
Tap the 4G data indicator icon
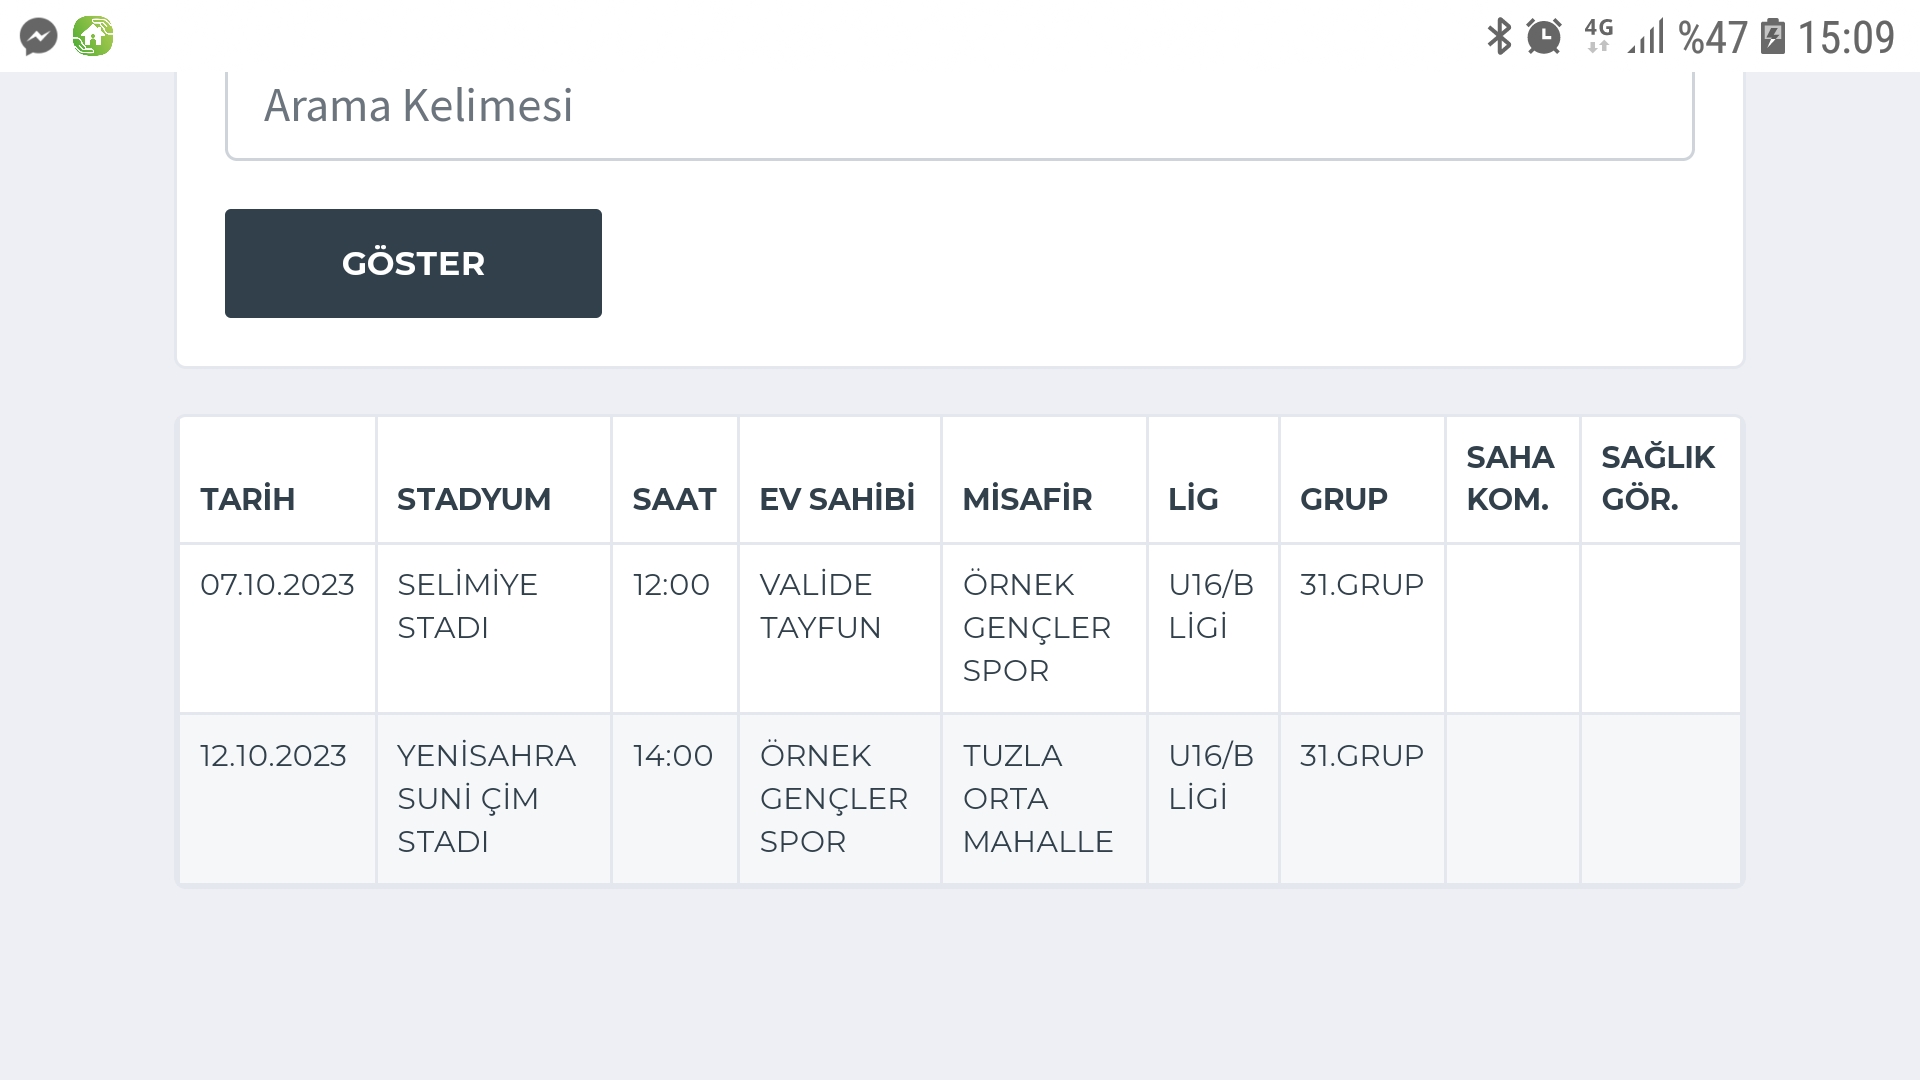(x=1598, y=36)
